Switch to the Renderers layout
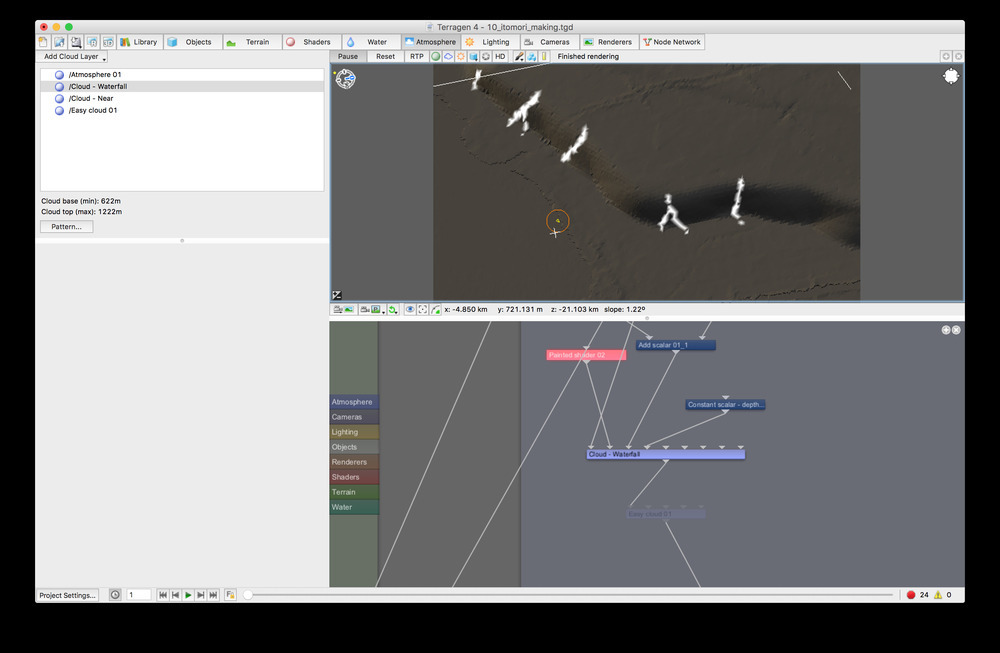The image size is (1000, 653). [608, 42]
